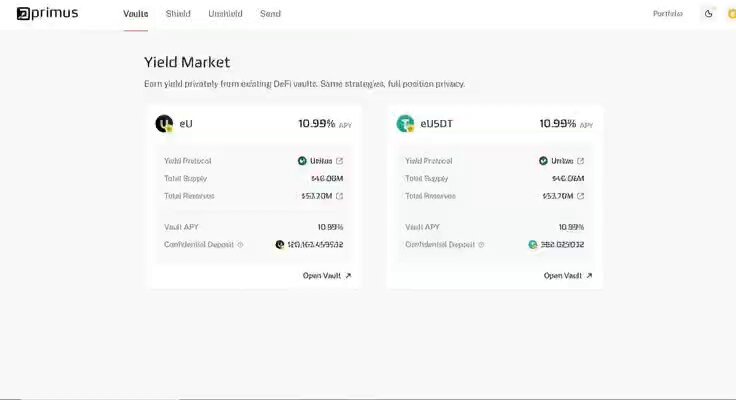Click the Vault APY value in eU card
This screenshot has height=400, width=736.
(x=330, y=227)
